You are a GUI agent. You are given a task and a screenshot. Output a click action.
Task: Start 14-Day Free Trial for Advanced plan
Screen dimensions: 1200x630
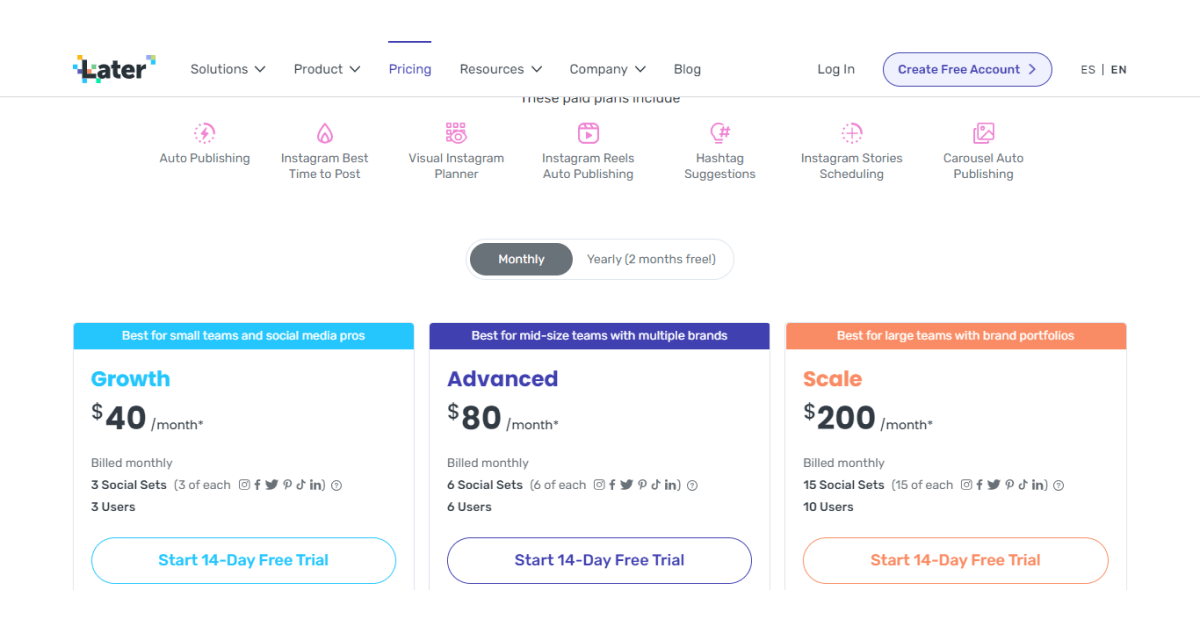coord(599,560)
